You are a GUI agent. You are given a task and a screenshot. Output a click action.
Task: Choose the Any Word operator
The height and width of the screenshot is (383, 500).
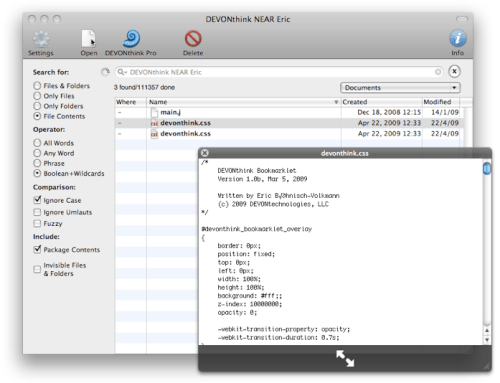click(x=37, y=153)
